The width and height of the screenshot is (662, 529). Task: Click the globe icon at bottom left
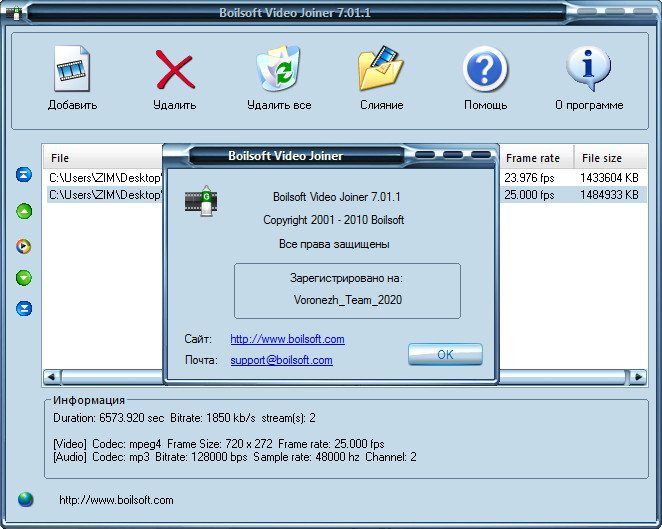pos(25,499)
